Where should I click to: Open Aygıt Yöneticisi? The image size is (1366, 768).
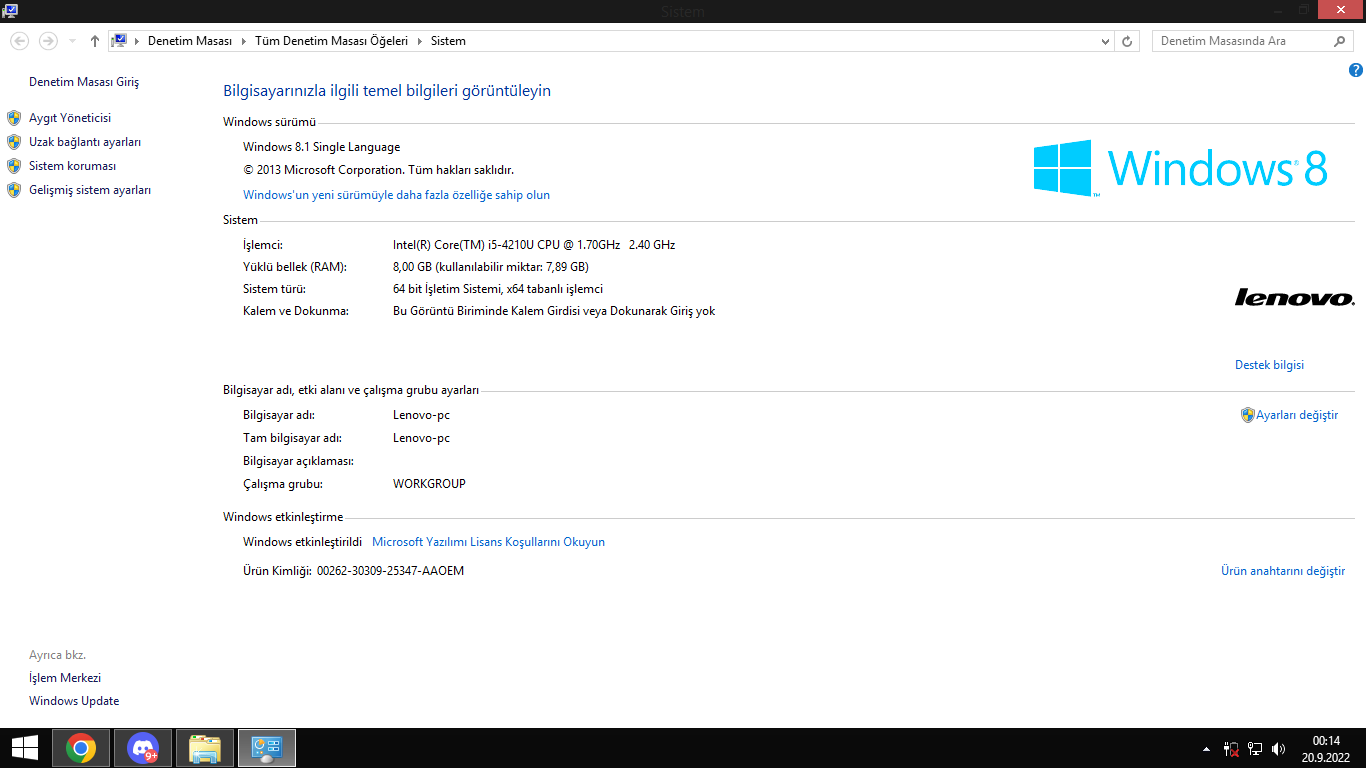(70, 118)
